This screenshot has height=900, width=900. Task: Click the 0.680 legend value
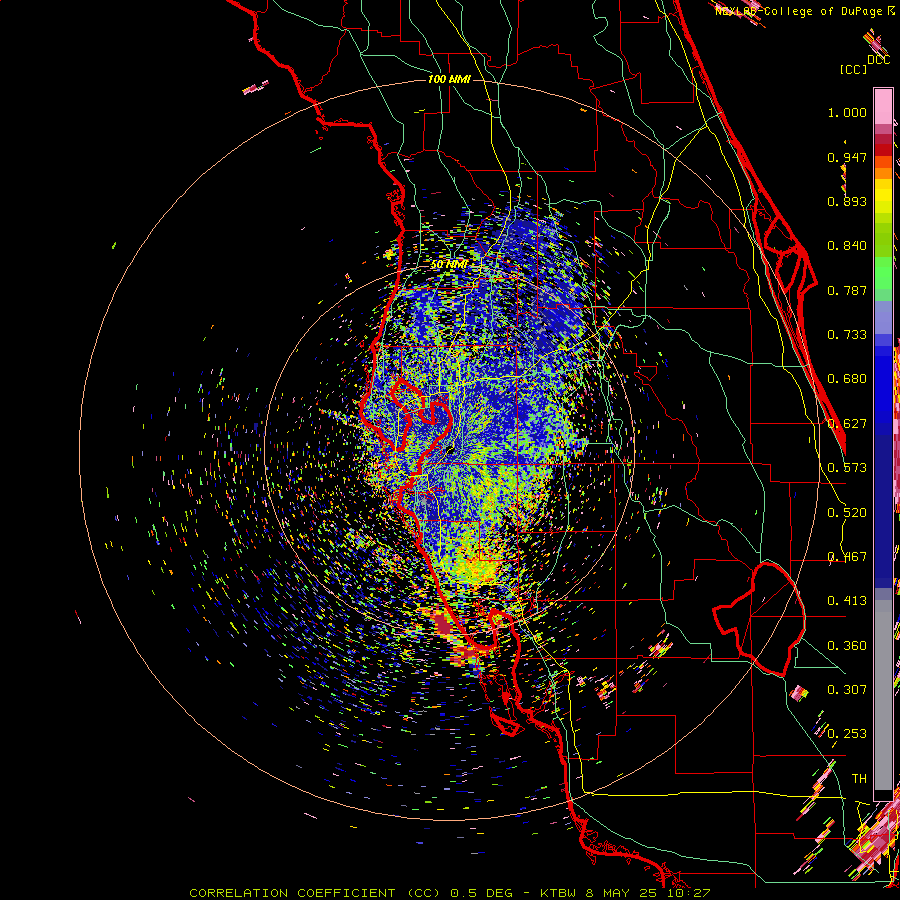point(847,379)
